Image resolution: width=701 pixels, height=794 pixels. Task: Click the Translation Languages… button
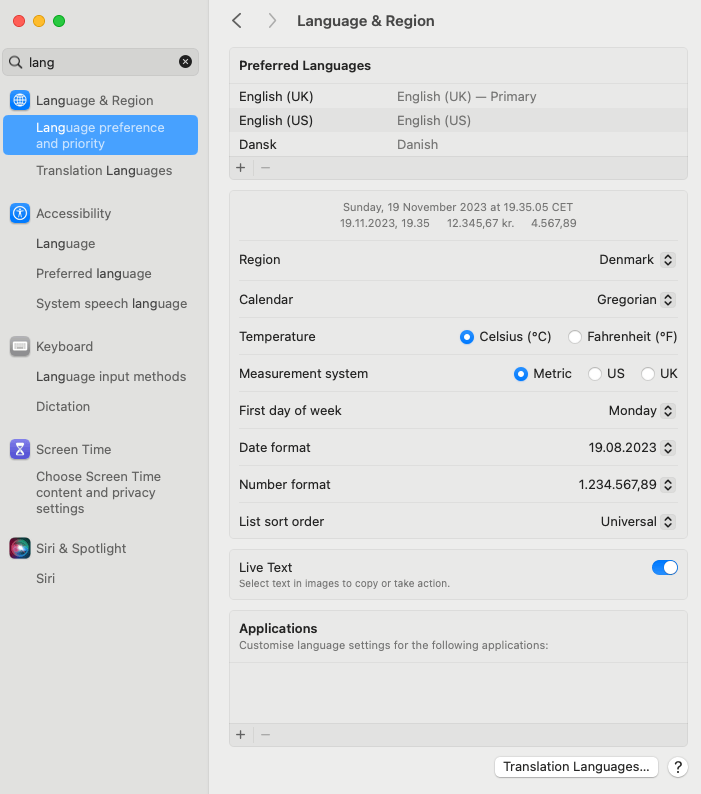click(x=576, y=767)
